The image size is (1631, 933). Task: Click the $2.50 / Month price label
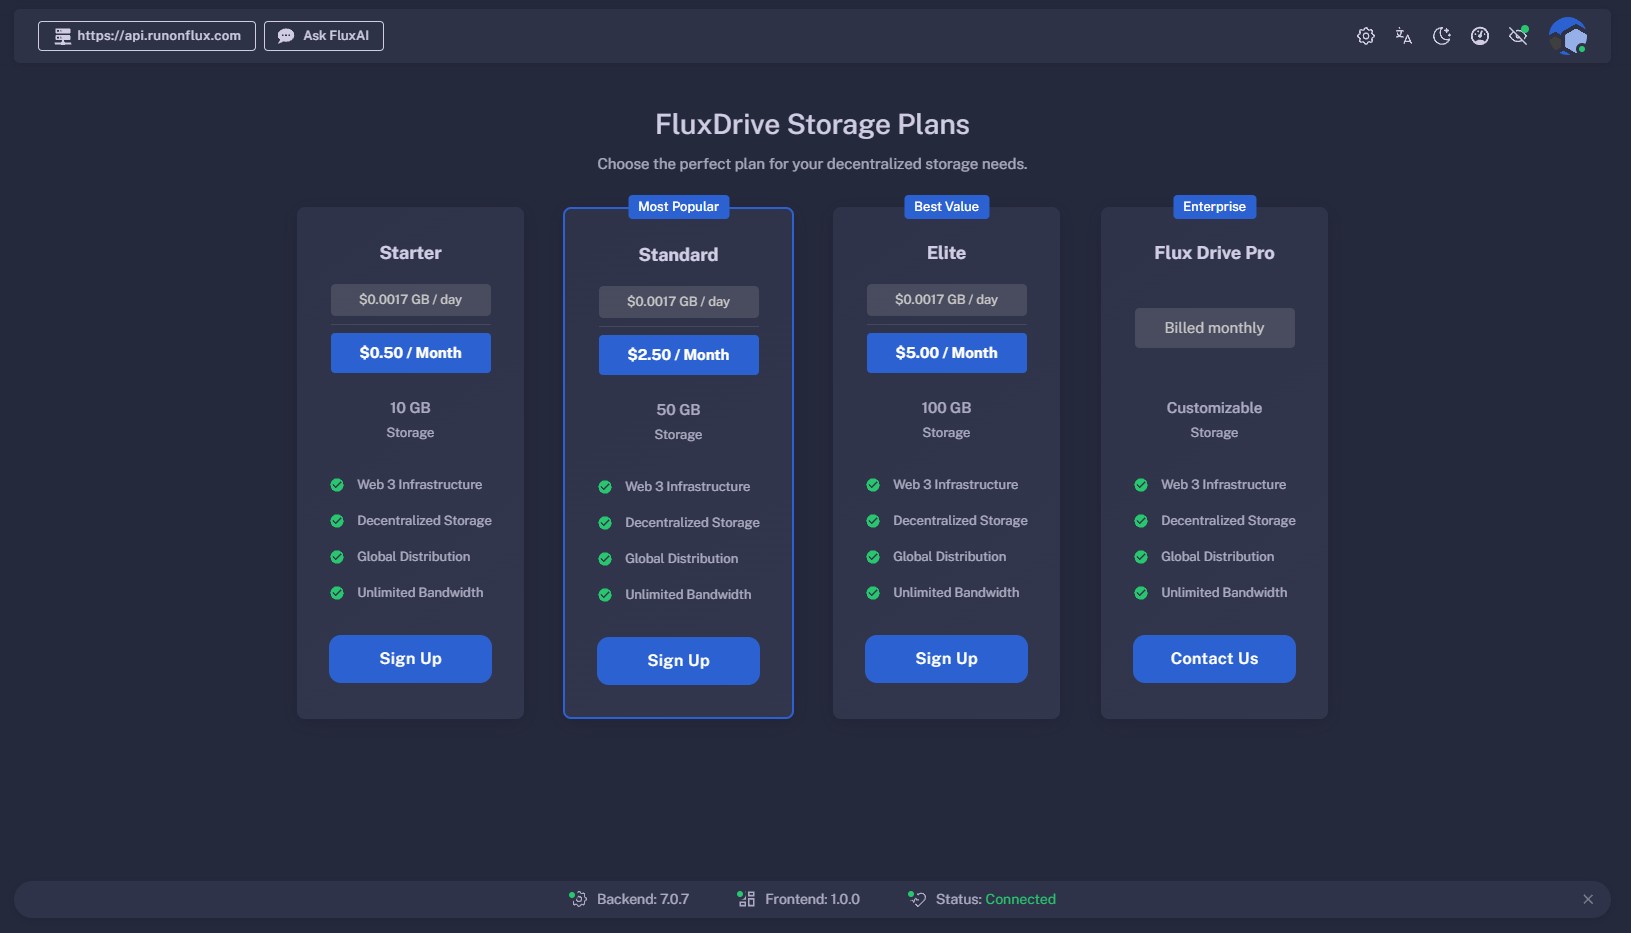[x=678, y=355]
